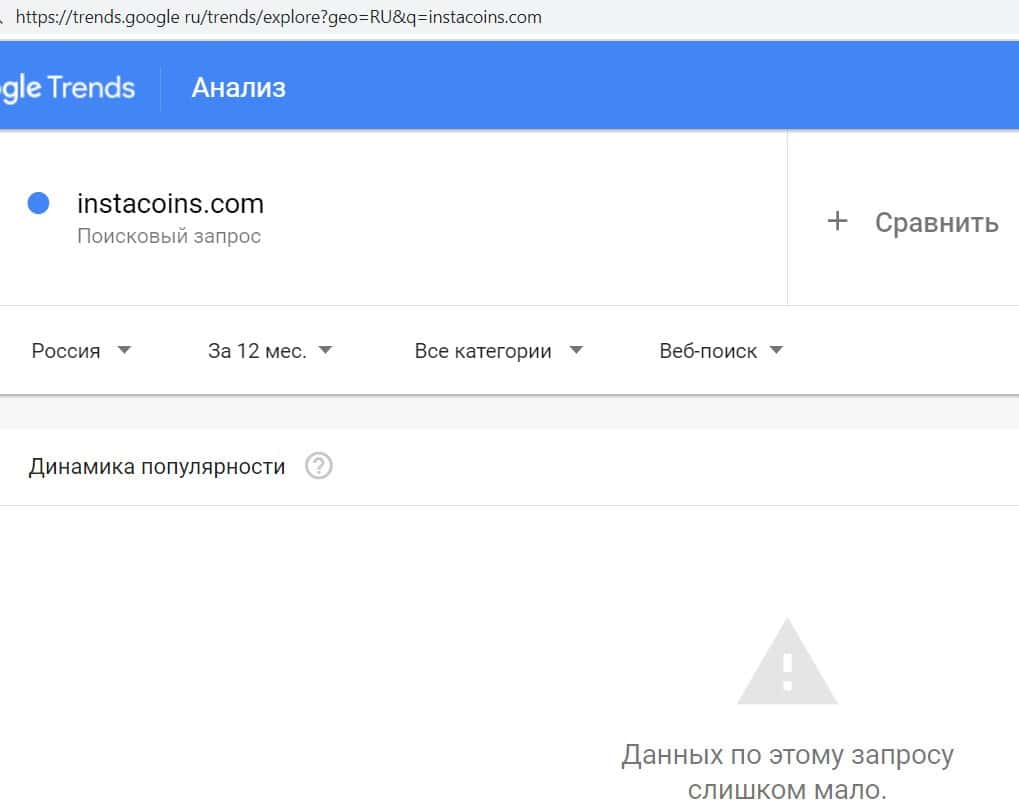Viewport: 1019px width, 812px height.
Task: Open the Россия region dropdown label
Action: 66,351
